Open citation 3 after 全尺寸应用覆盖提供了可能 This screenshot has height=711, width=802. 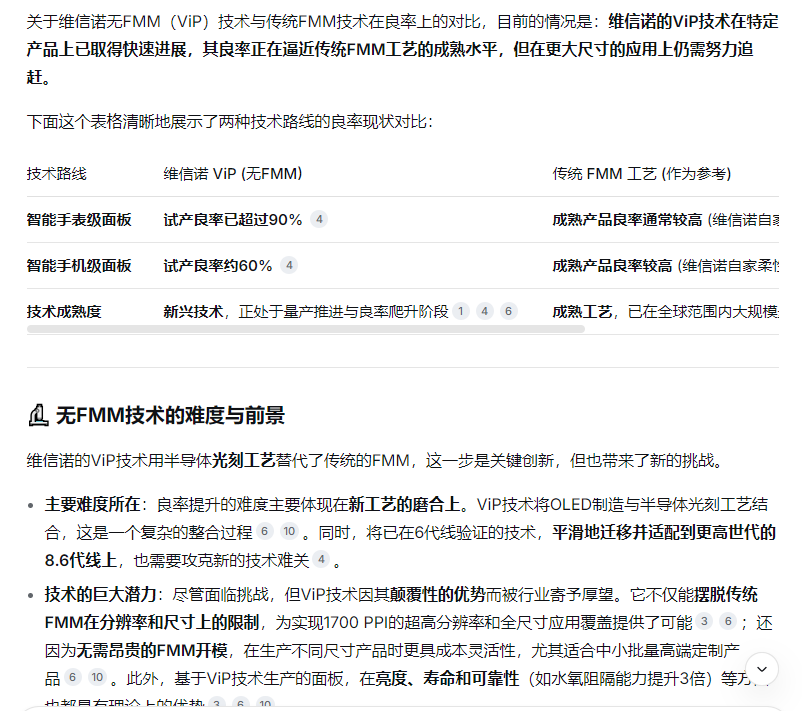(x=704, y=621)
